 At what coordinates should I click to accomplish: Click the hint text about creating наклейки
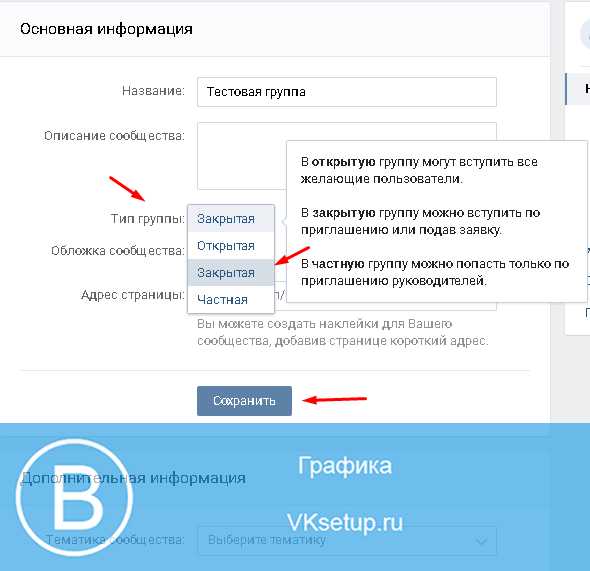[343, 332]
